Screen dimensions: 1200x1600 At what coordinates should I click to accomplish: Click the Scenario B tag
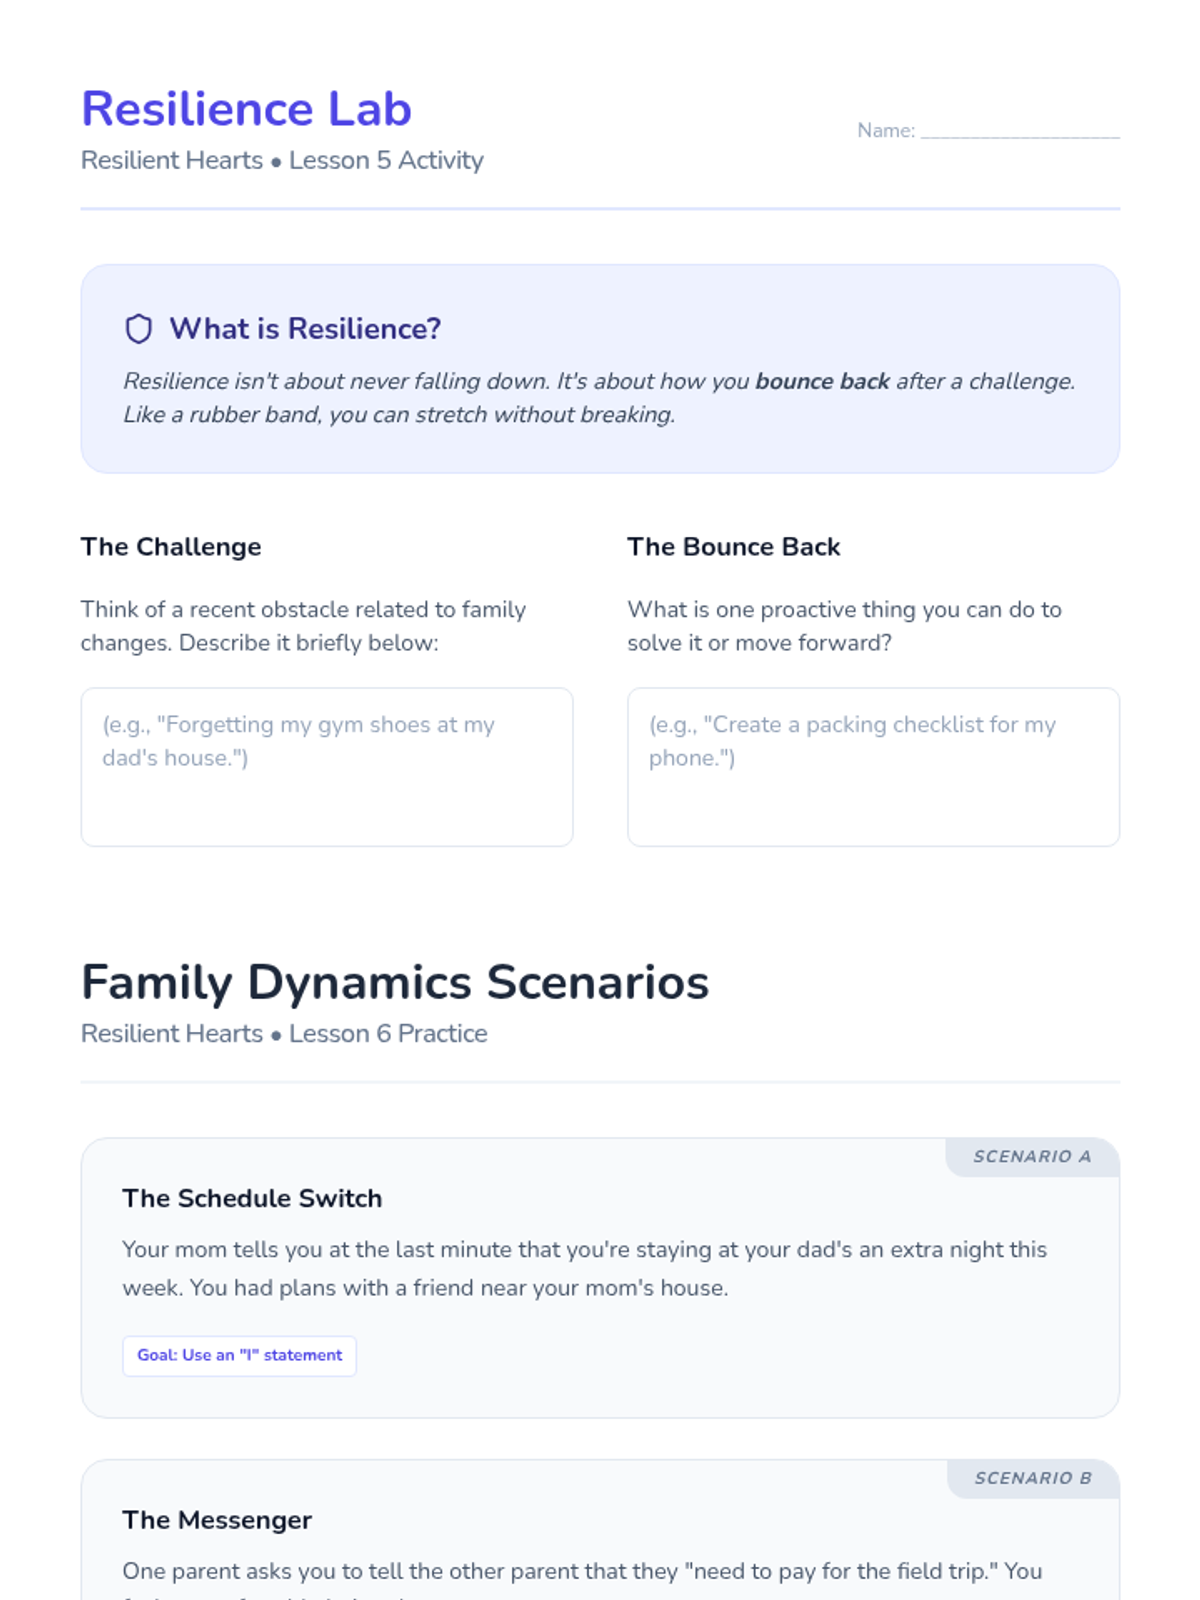[1033, 1478]
